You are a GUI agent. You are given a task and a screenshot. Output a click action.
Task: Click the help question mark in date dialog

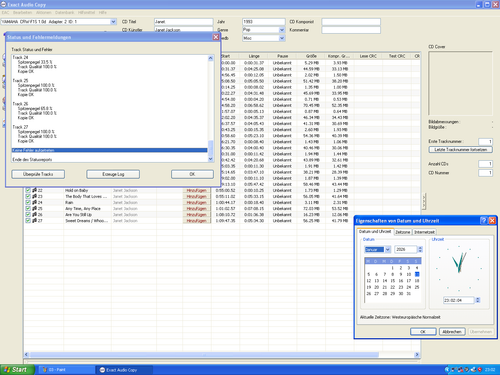pos(484,221)
